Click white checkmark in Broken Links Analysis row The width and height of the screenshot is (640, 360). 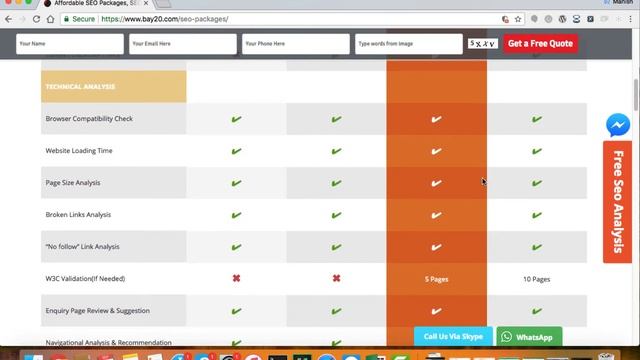[436, 215]
